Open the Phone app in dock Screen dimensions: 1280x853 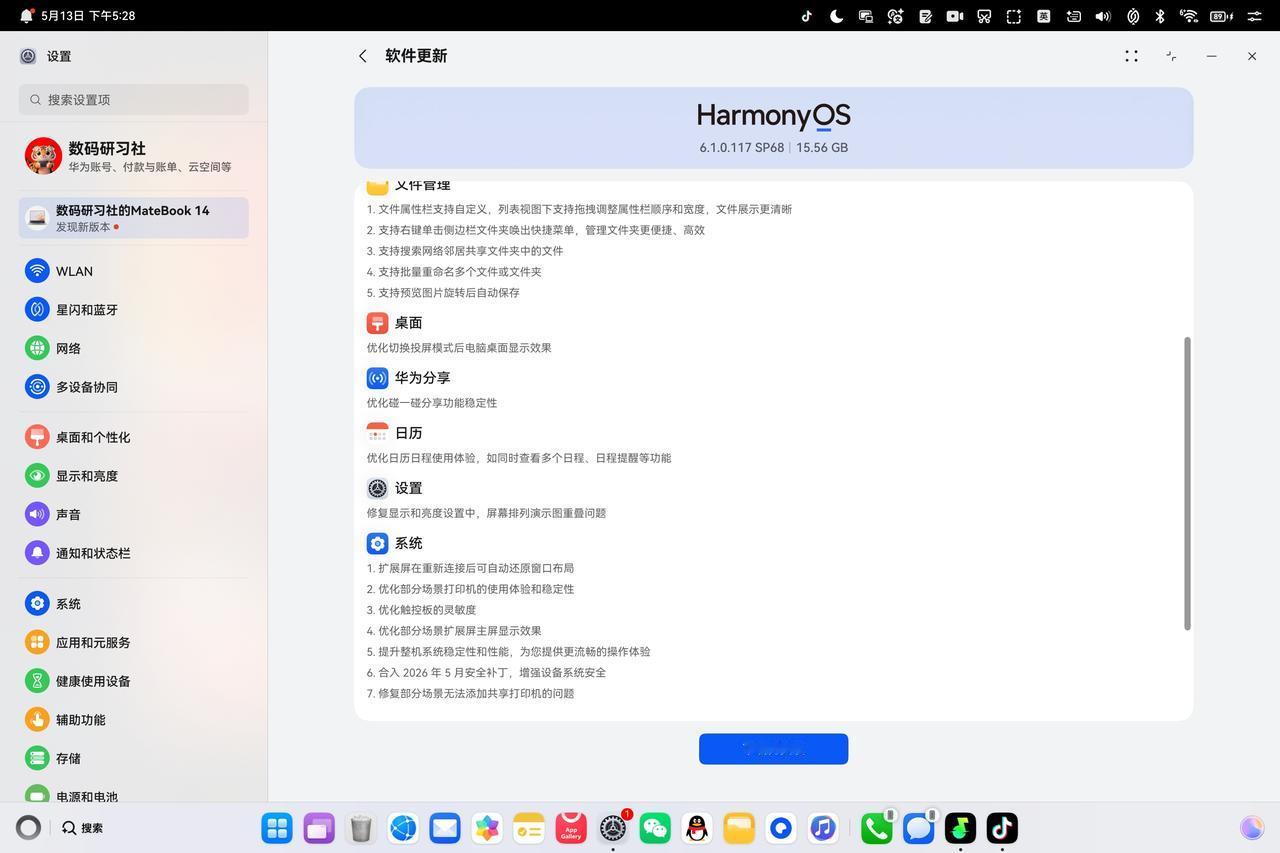[x=877, y=828]
